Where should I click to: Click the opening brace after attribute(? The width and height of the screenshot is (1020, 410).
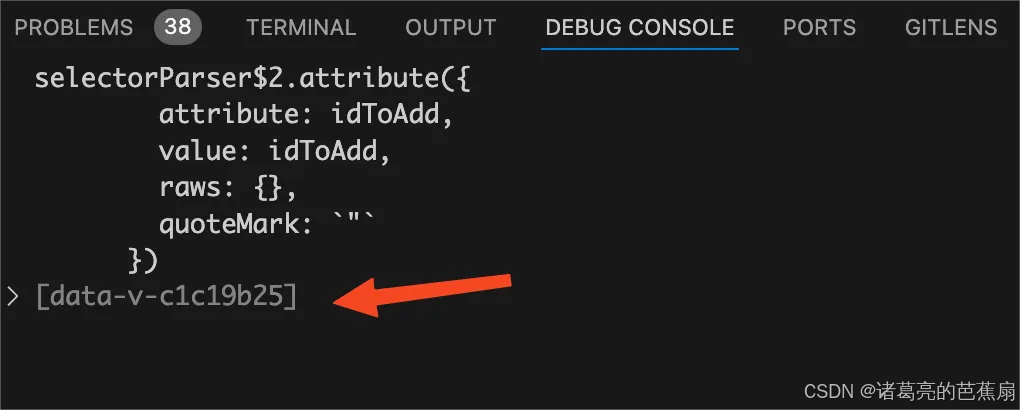pyautogui.click(x=463, y=79)
